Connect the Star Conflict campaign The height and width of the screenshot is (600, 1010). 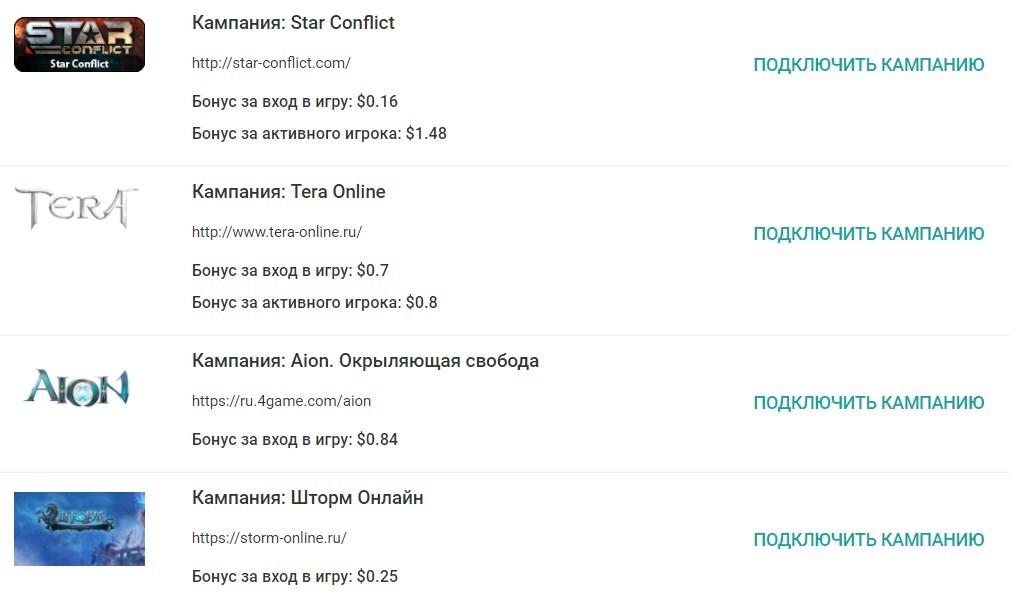coord(869,64)
